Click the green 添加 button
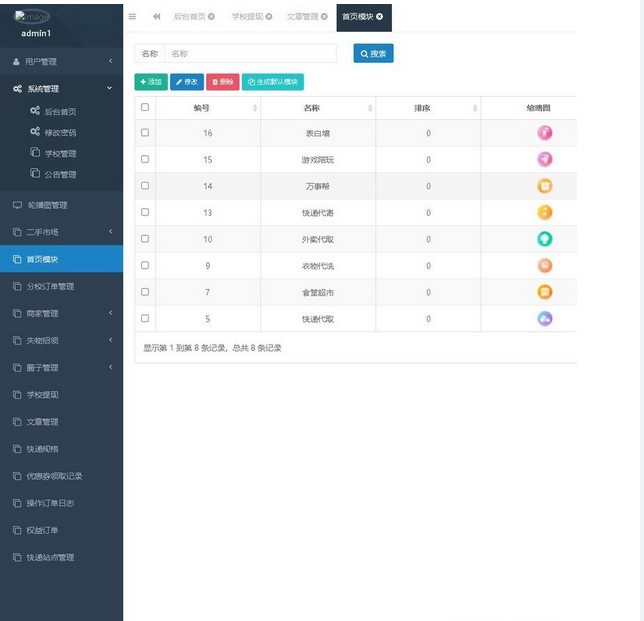Screen dimensions: 644x621 pyautogui.click(x=151, y=82)
